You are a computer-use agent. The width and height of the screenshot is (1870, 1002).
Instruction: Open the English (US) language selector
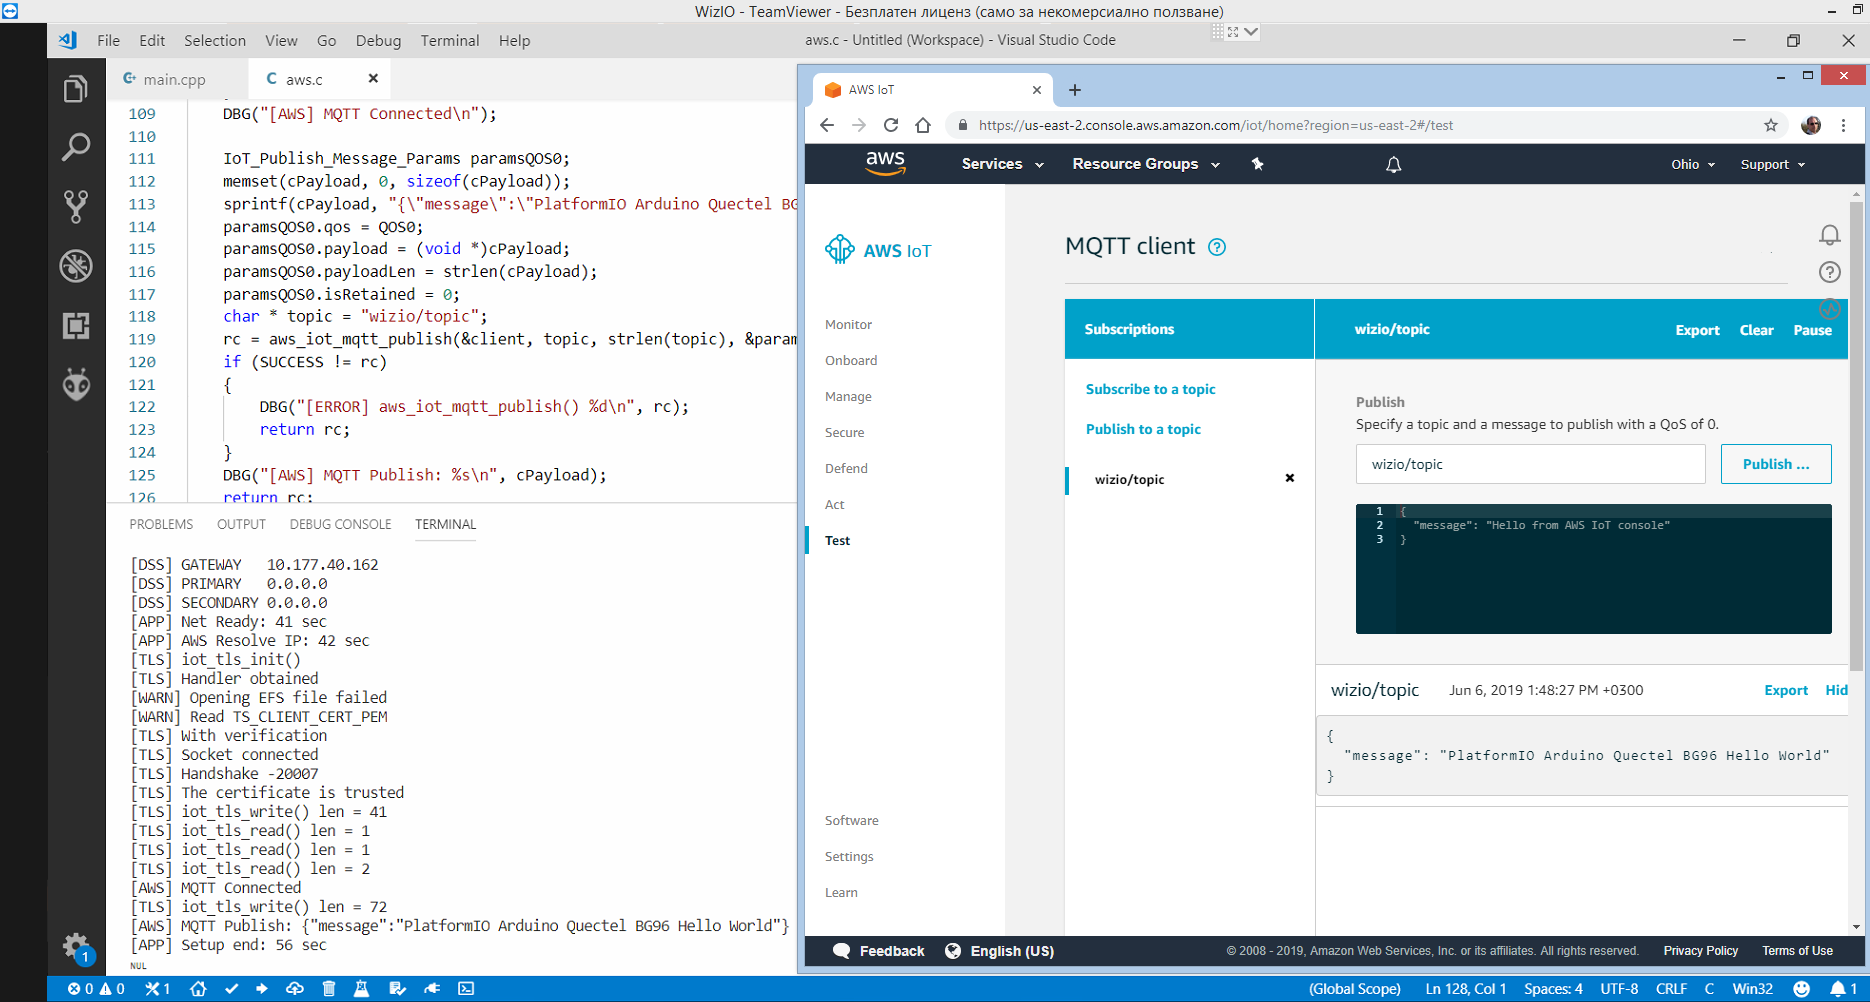point(999,951)
